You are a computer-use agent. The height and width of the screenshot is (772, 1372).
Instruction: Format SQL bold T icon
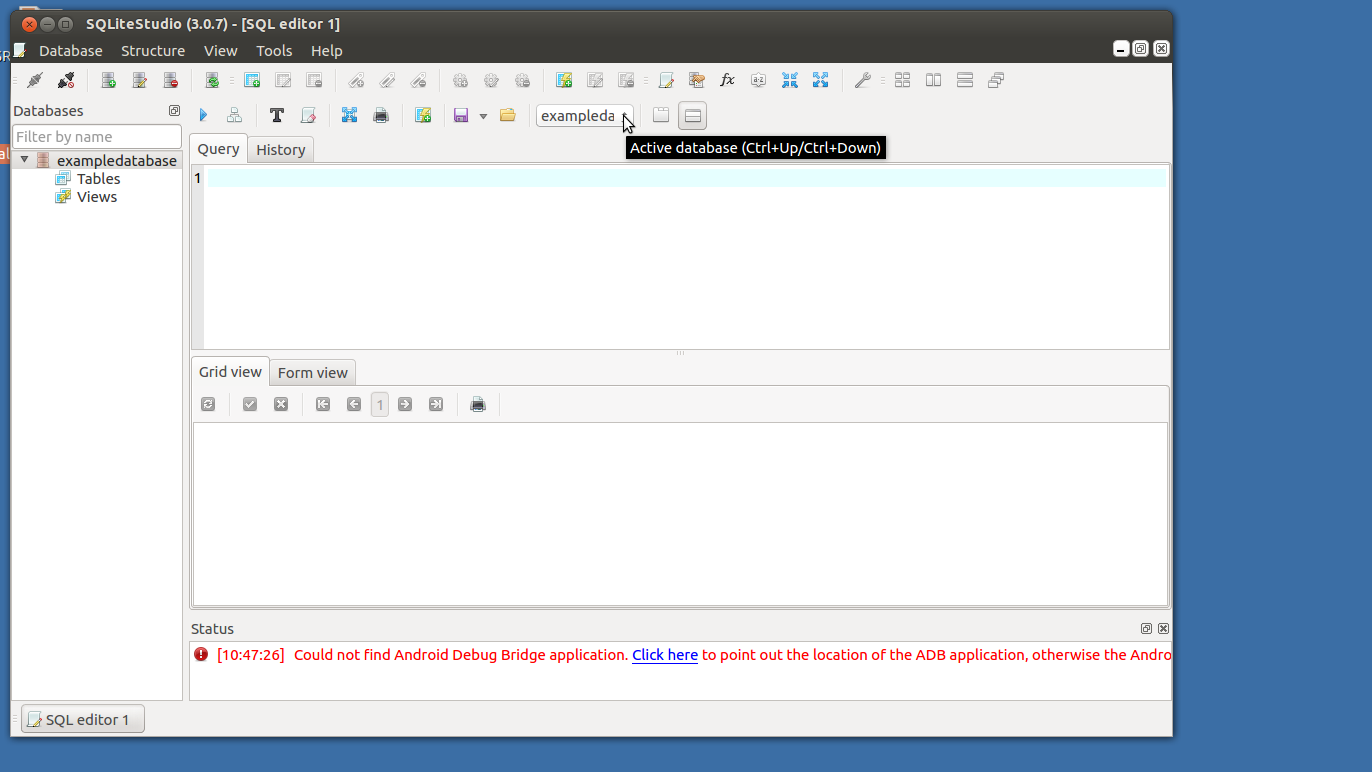(x=277, y=116)
